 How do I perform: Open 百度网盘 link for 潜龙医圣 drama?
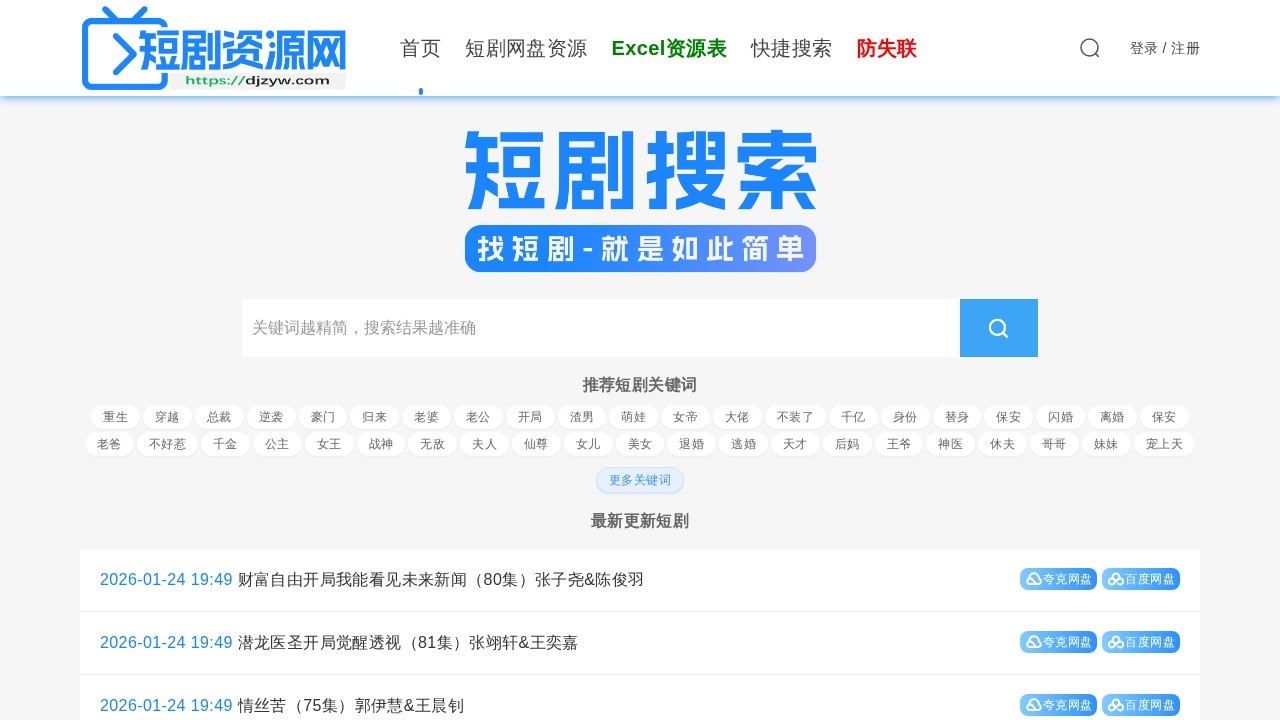1141,642
